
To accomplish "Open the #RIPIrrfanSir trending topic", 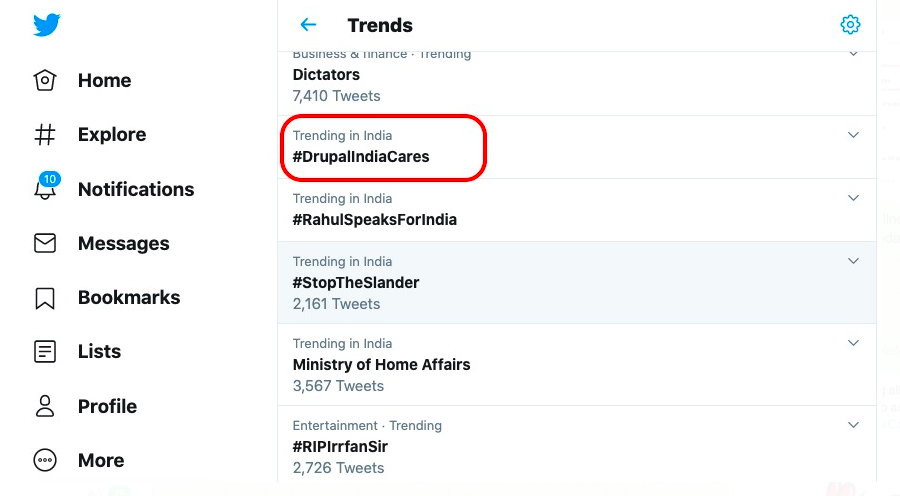I will (x=340, y=447).
